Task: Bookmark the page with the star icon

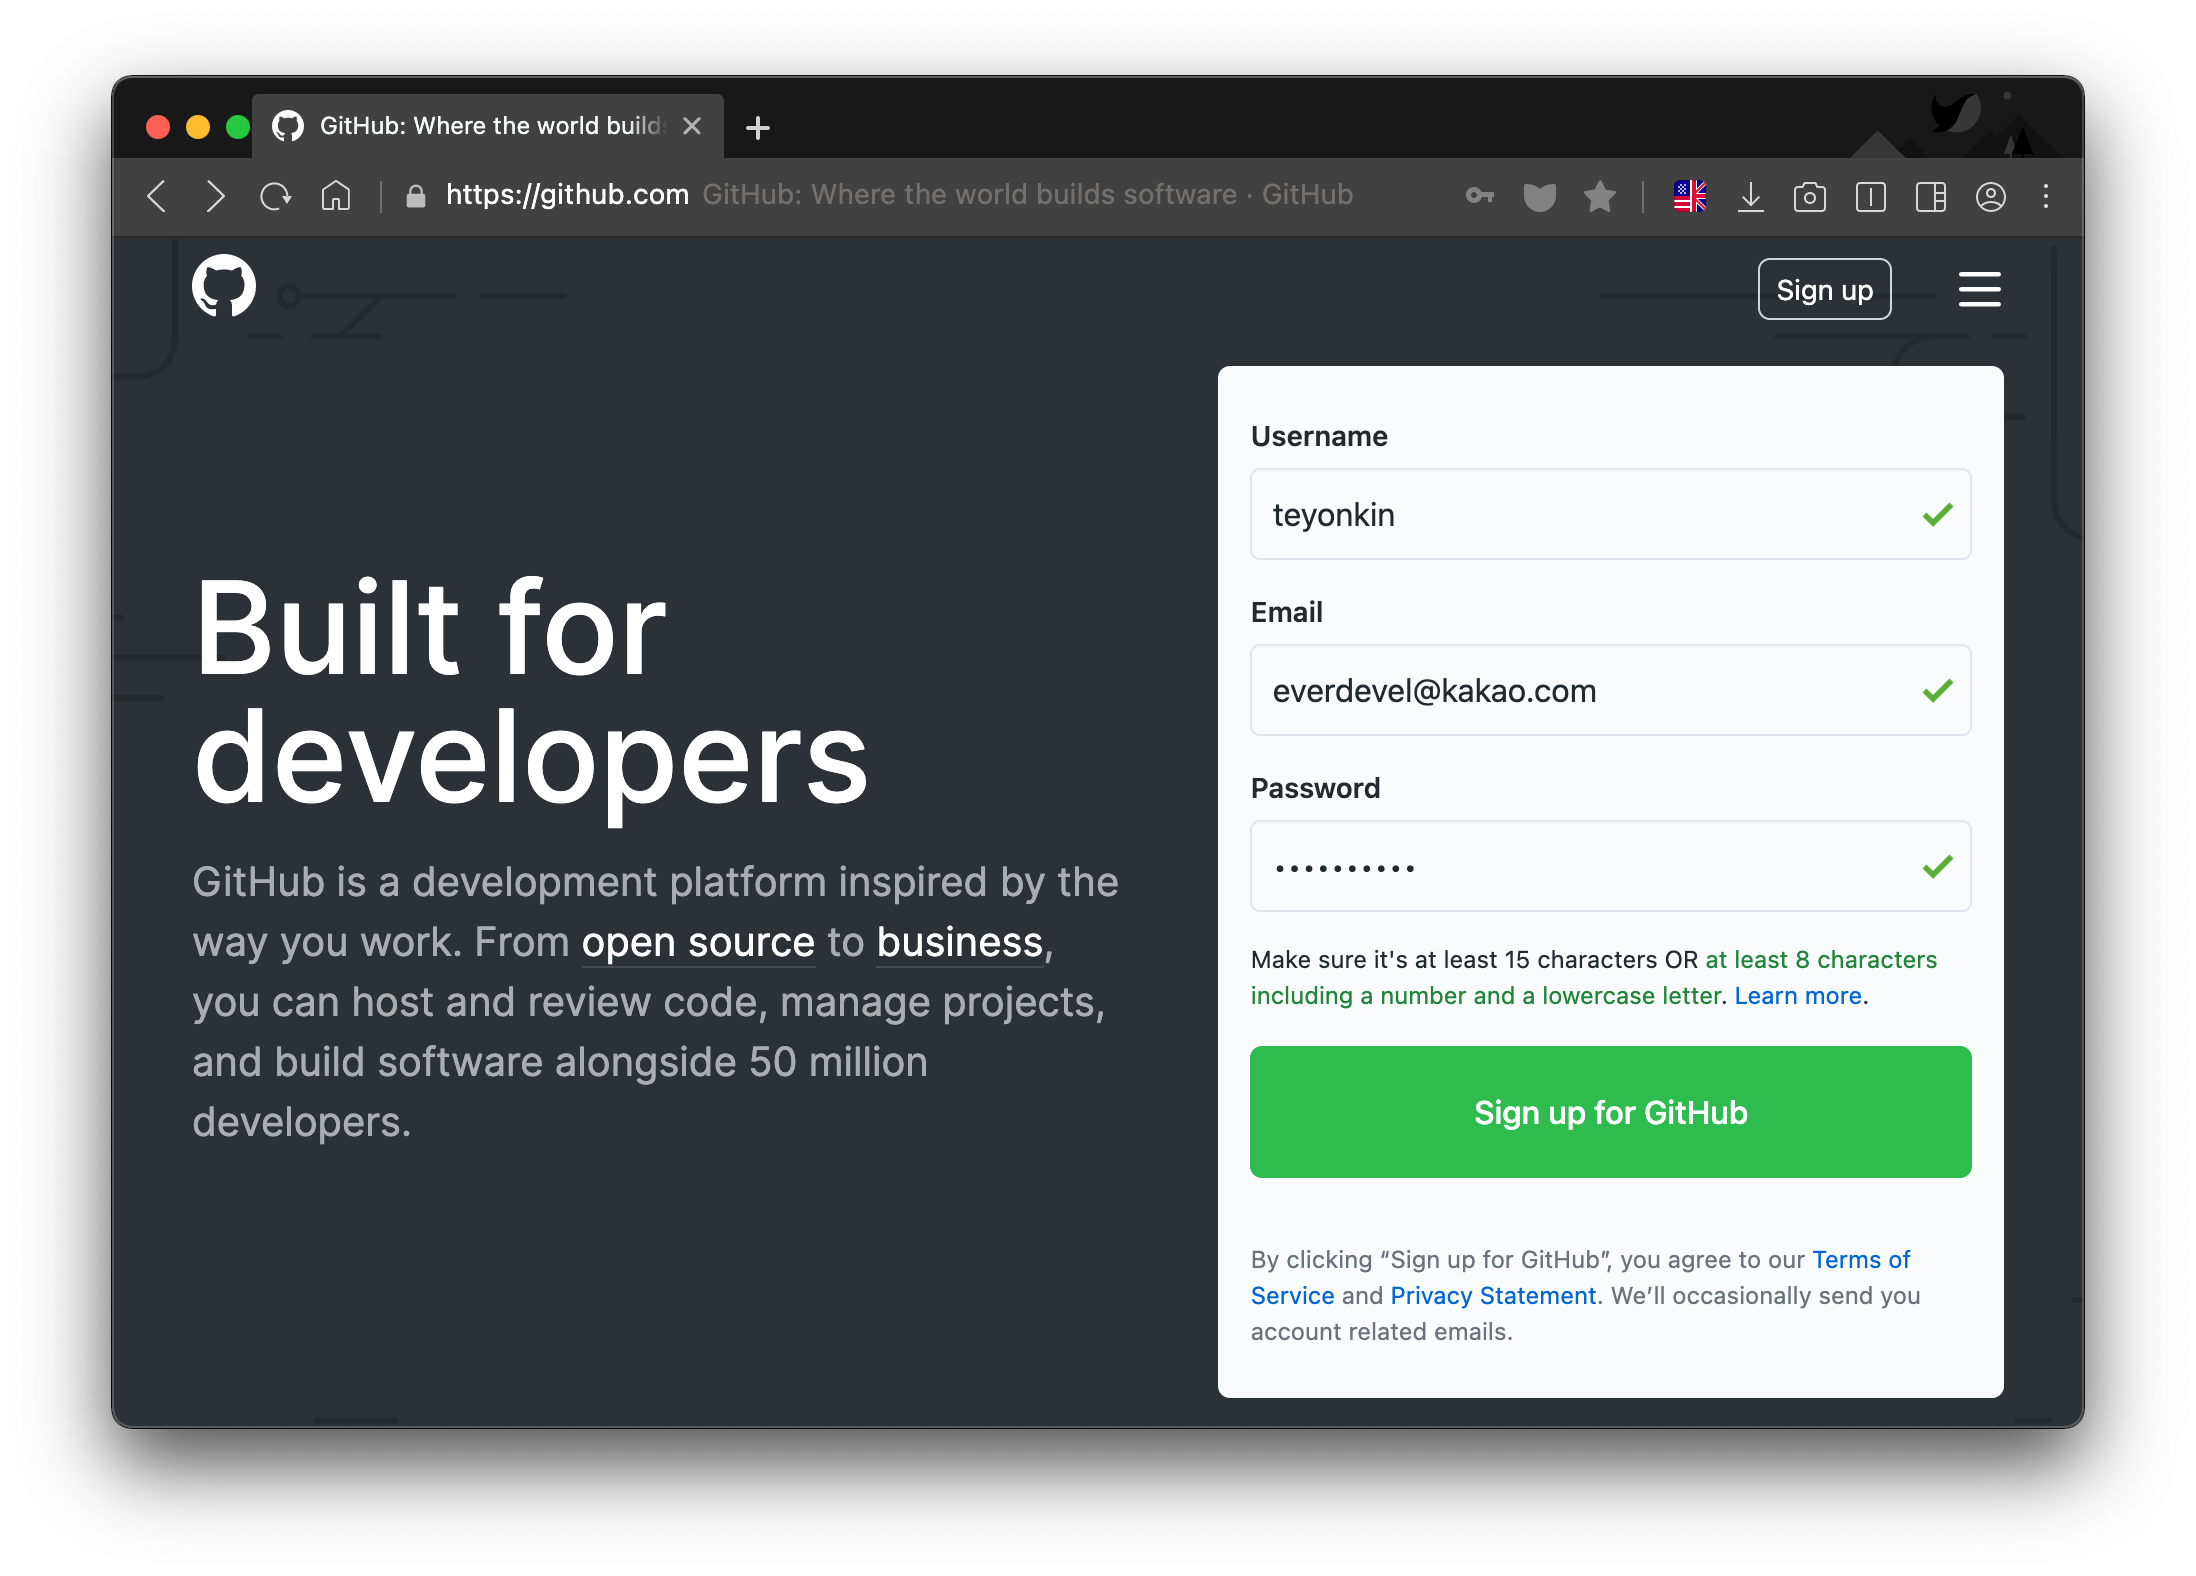Action: point(1600,196)
